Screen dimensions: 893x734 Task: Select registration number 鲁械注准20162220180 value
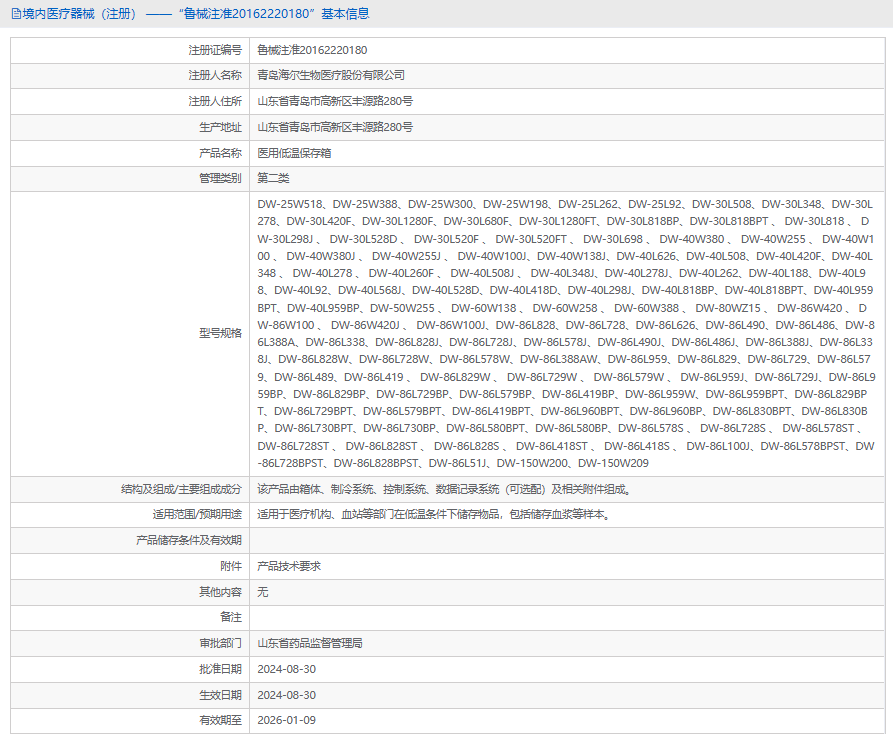tap(312, 50)
